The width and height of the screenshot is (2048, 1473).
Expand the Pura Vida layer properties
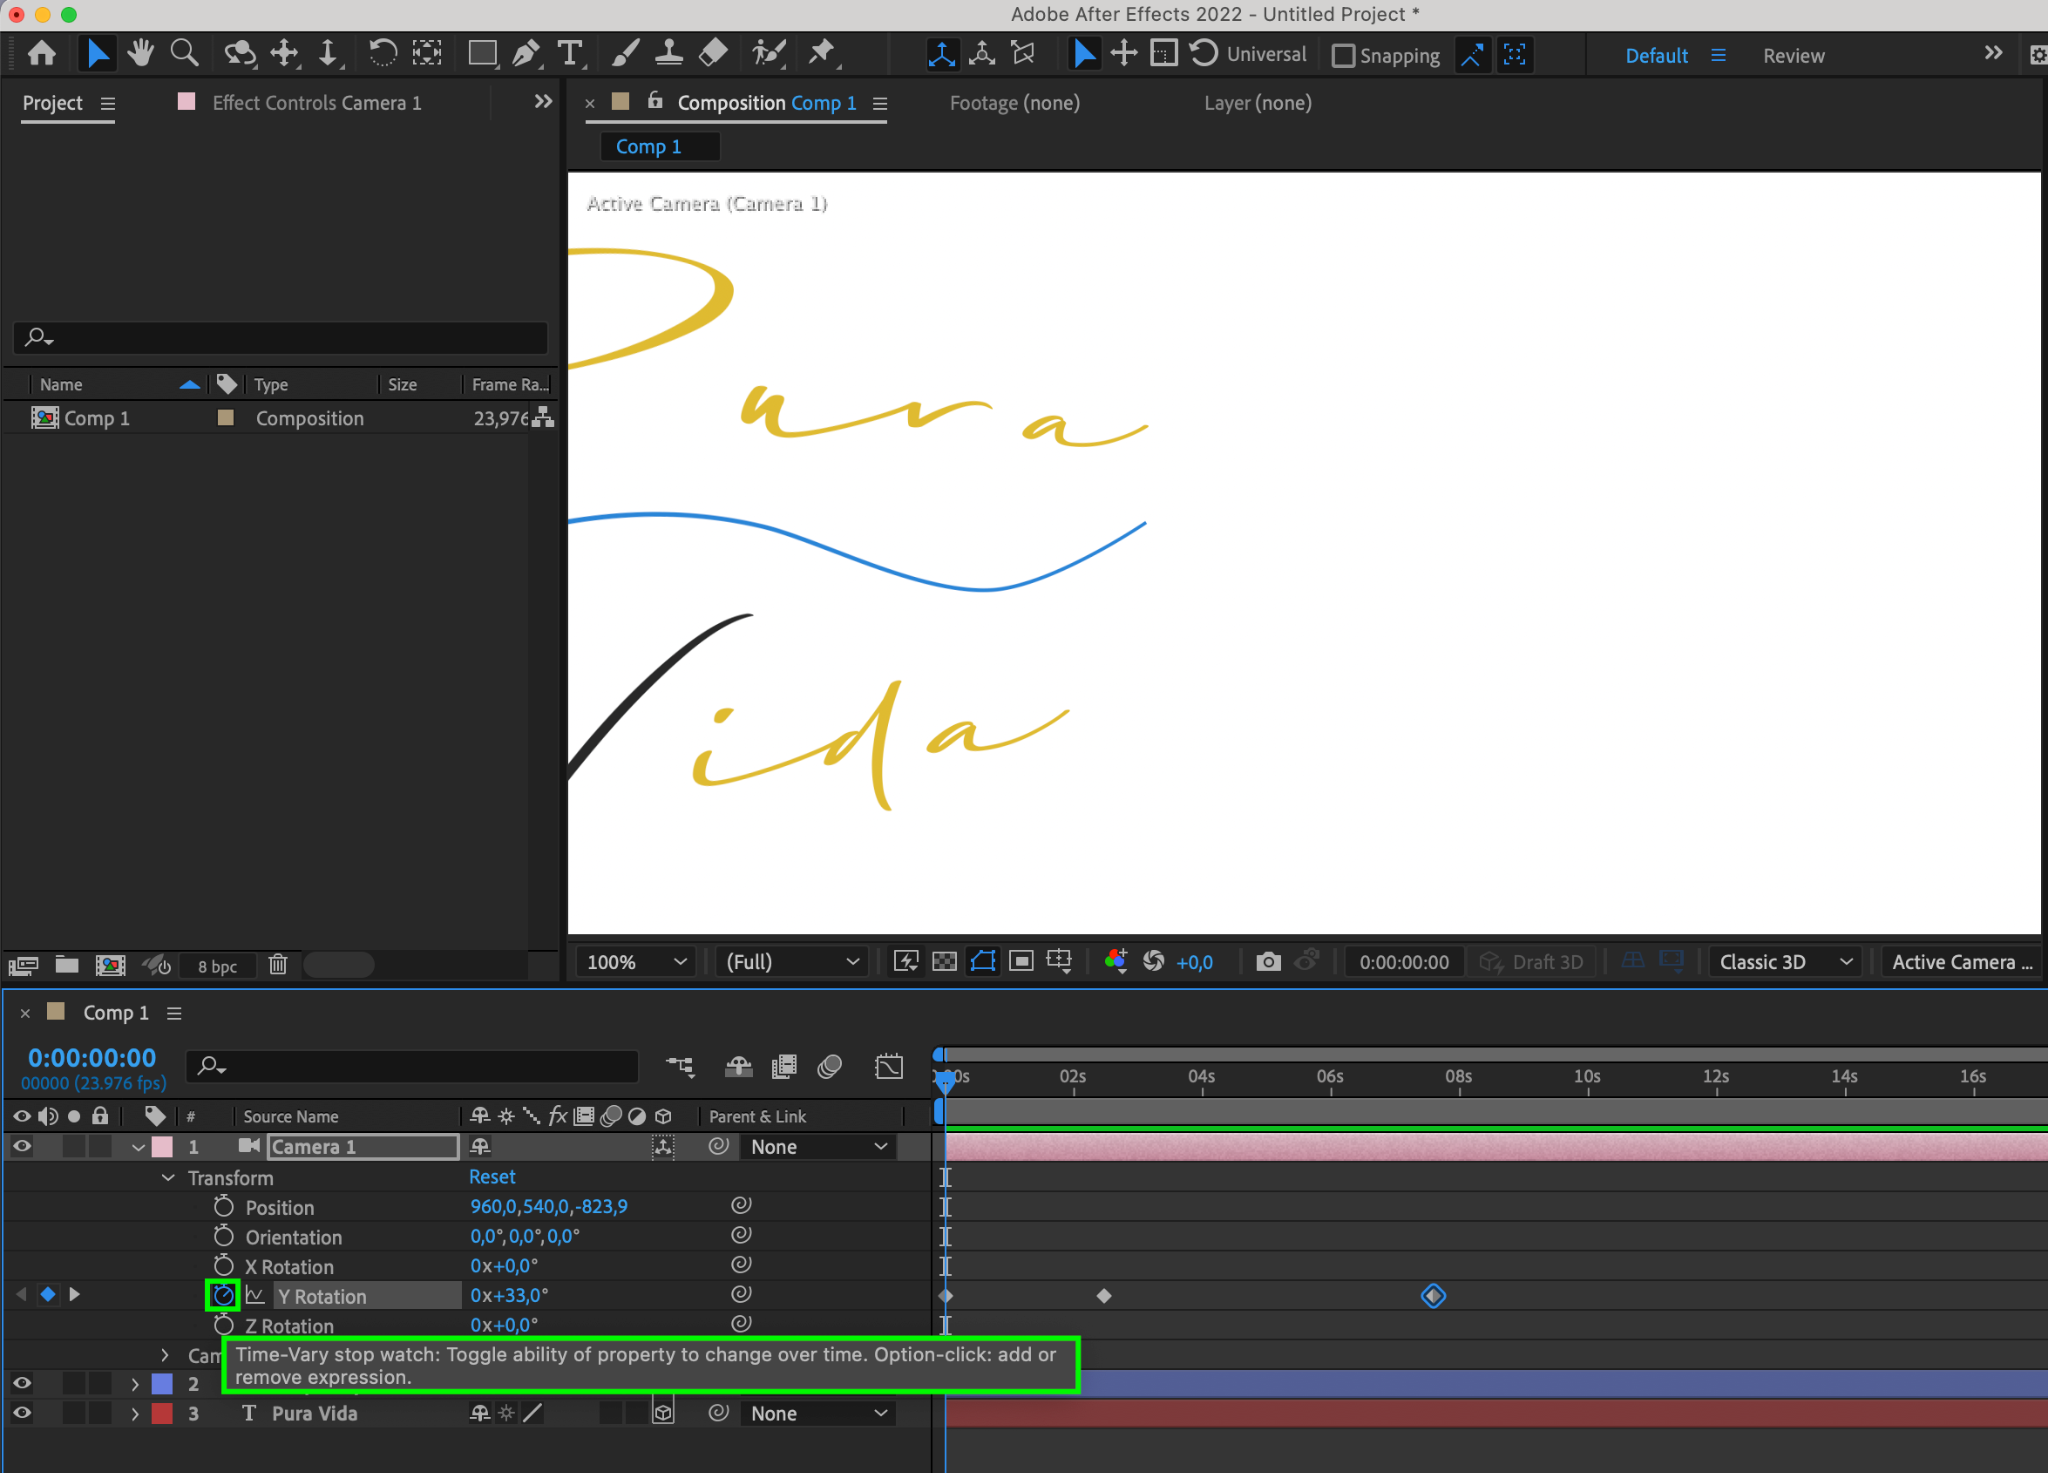[135, 1414]
